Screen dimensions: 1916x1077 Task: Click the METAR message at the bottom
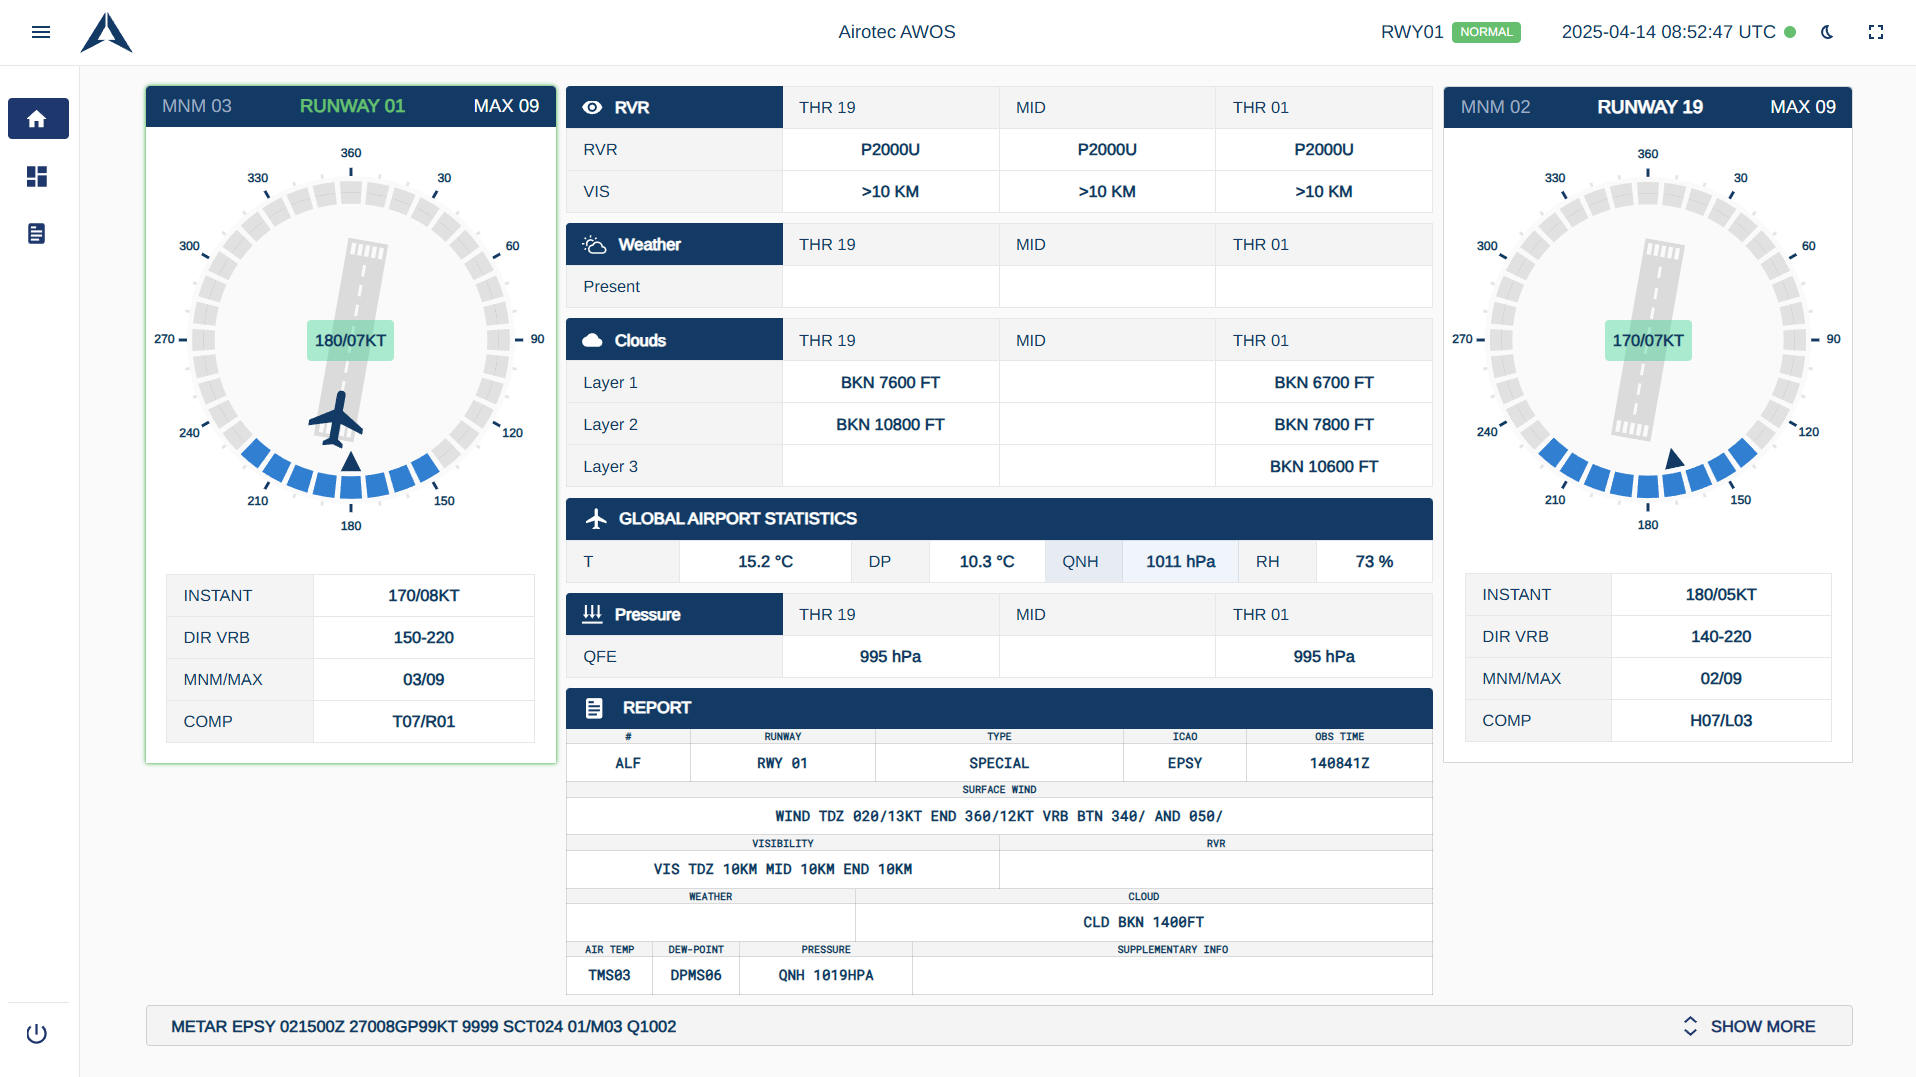(x=424, y=1026)
